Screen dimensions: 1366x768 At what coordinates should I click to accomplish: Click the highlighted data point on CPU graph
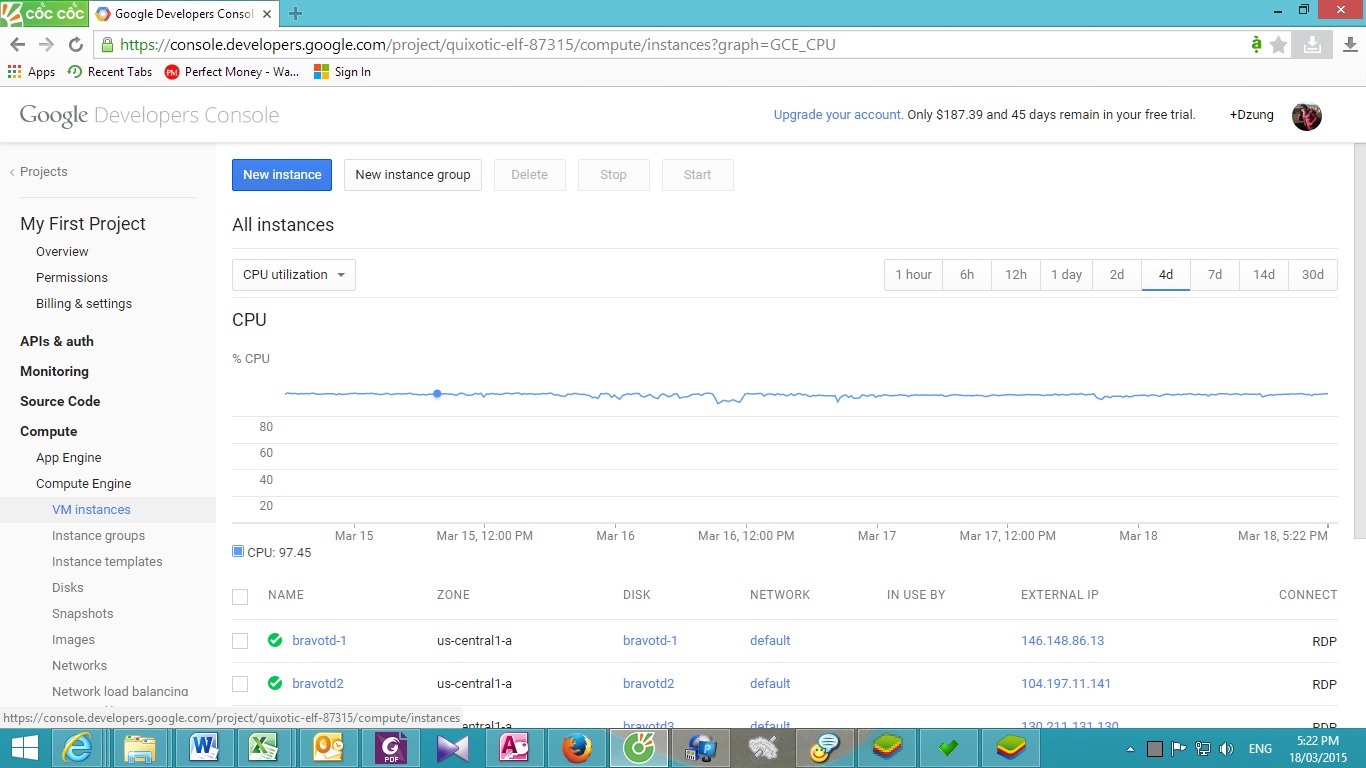click(437, 393)
